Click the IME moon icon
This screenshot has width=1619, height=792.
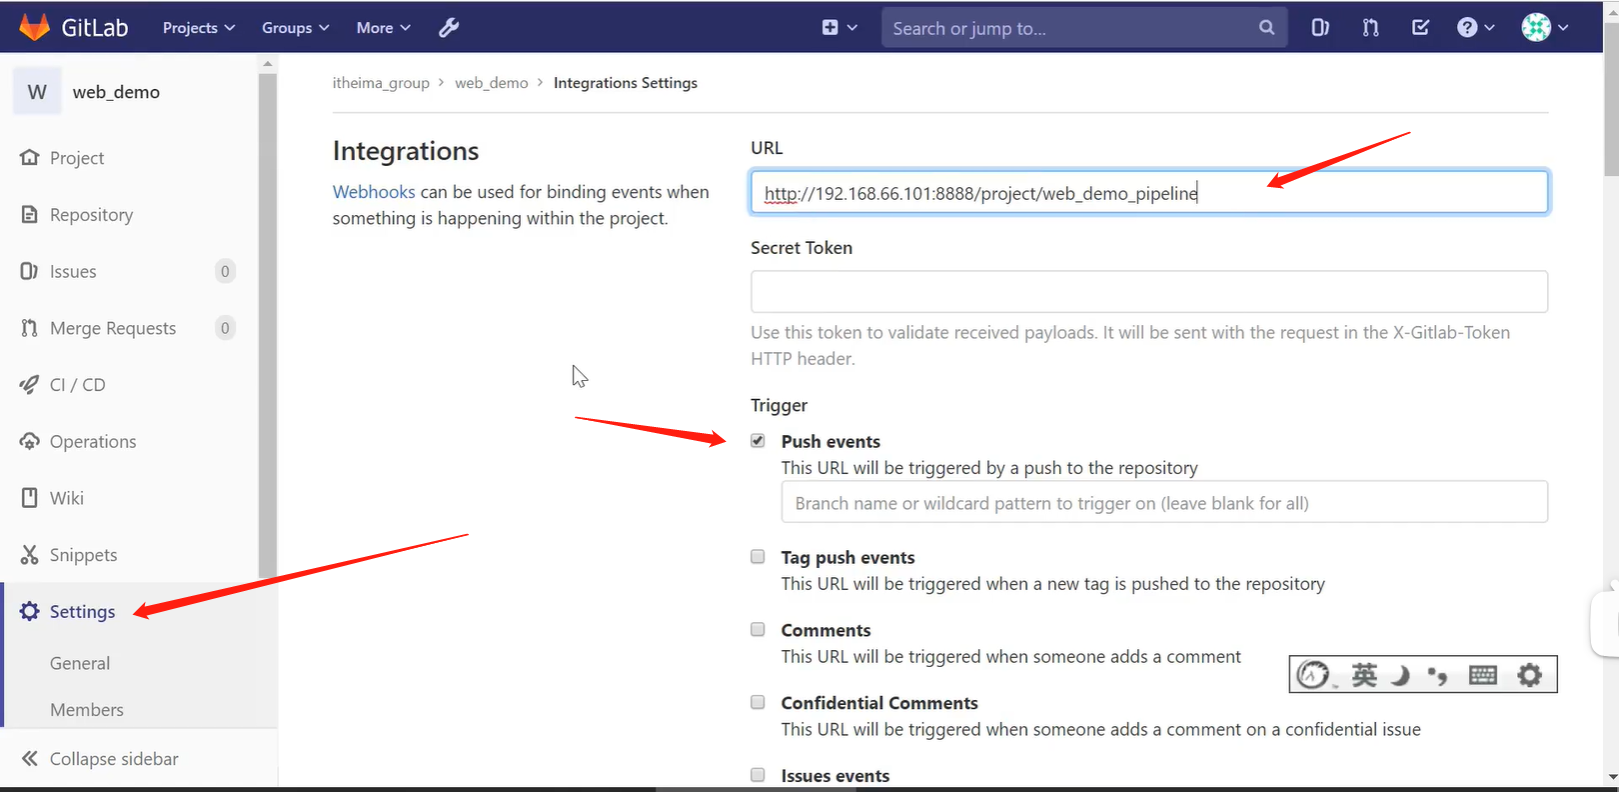1400,676
